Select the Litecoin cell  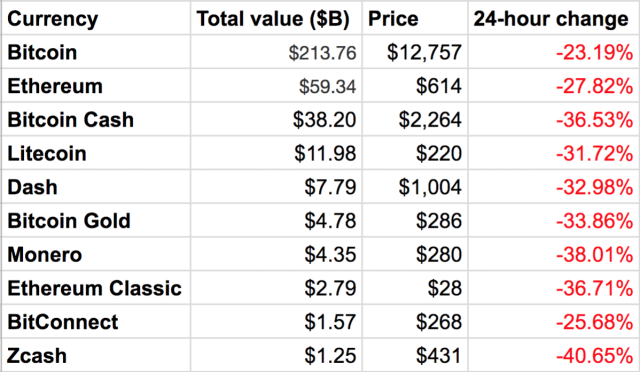click(x=96, y=153)
